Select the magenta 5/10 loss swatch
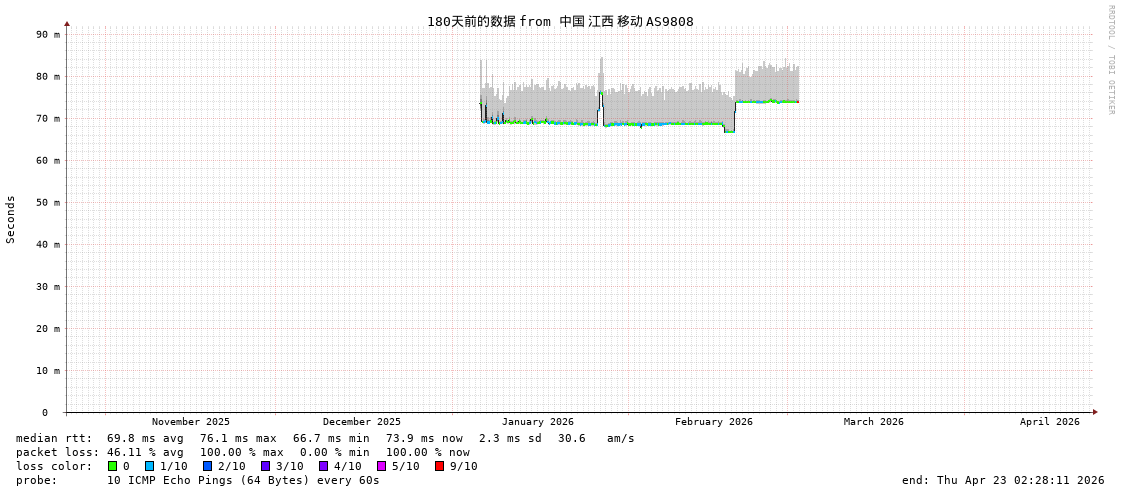Screen dimensions: 1121x494 pyautogui.click(x=381, y=466)
